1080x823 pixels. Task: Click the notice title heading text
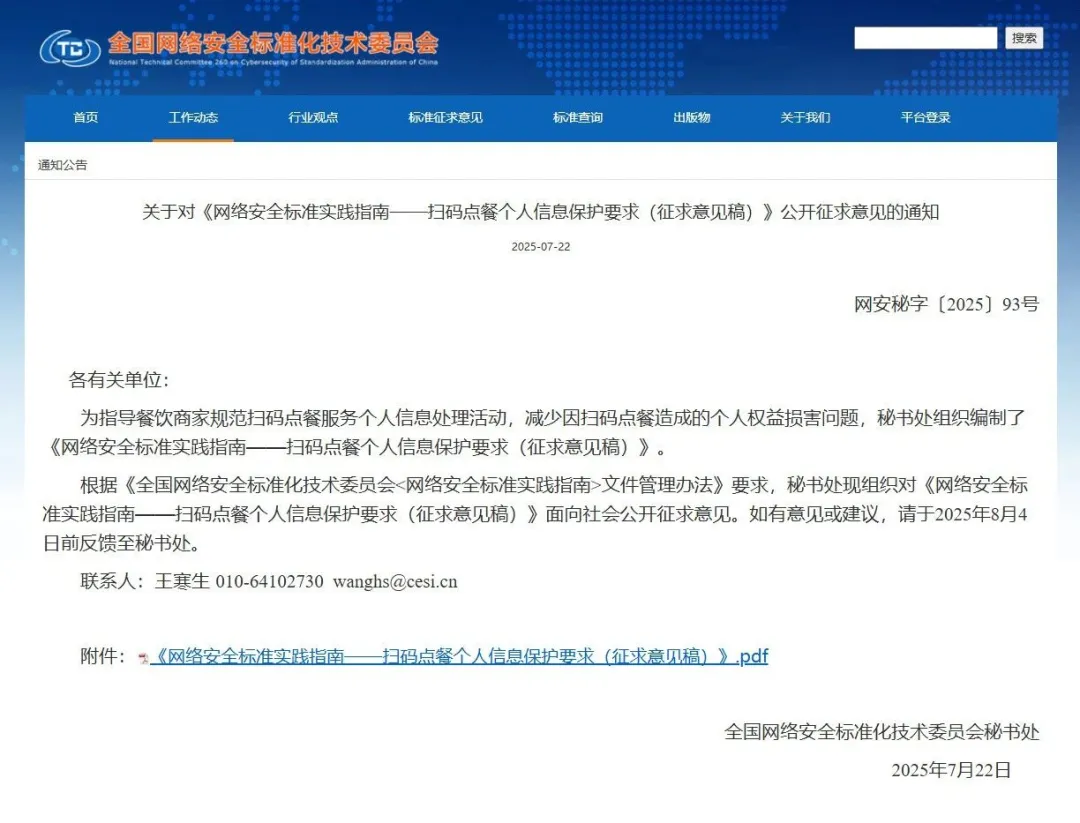click(x=540, y=212)
